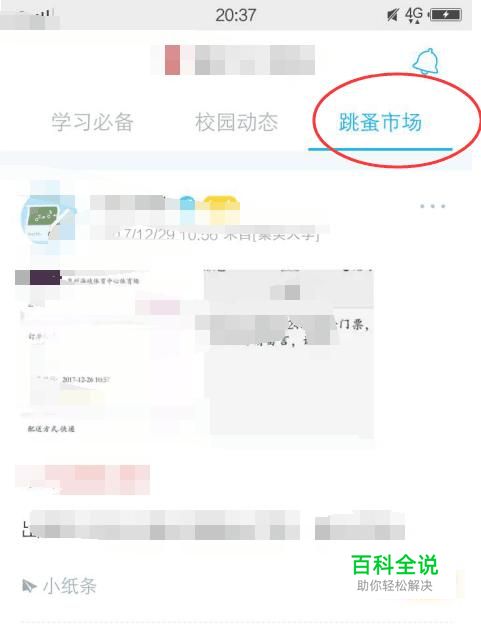The height and width of the screenshot is (624, 481).
Task: Tap the muted sound status icon
Action: 393,15
